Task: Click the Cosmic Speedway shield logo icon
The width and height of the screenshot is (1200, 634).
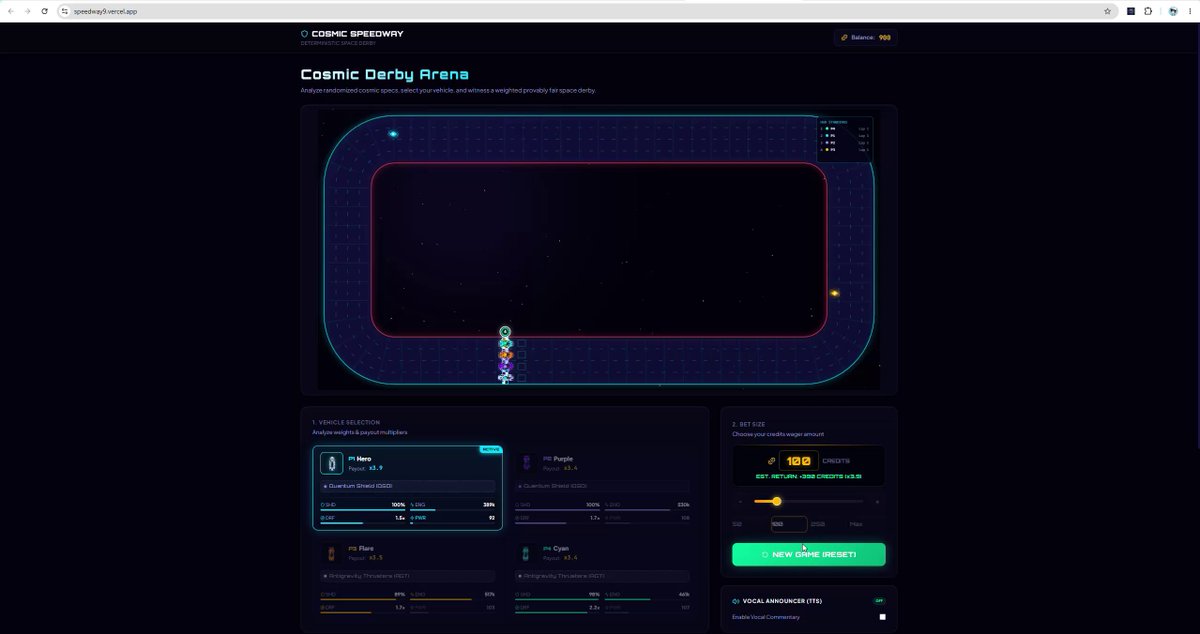Action: [x=305, y=33]
